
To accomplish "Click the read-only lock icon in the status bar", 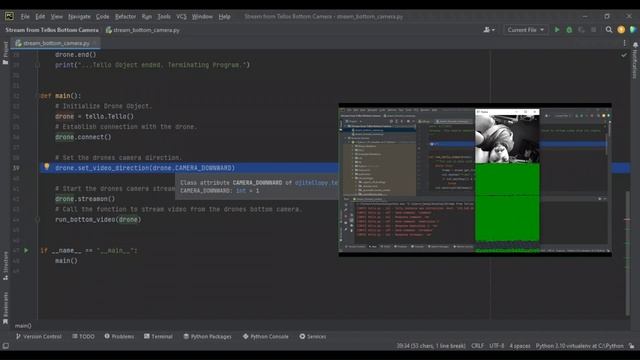I will (631, 346).
